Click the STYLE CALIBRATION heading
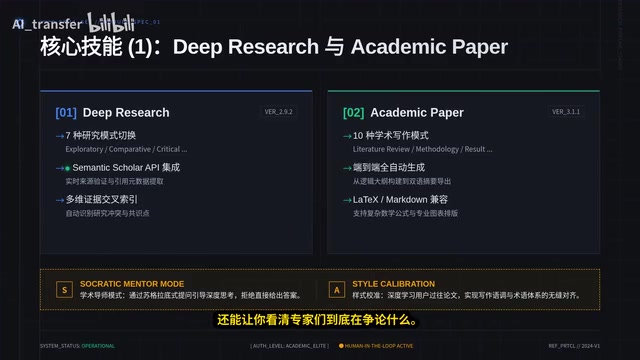The width and height of the screenshot is (640, 360). [393, 284]
